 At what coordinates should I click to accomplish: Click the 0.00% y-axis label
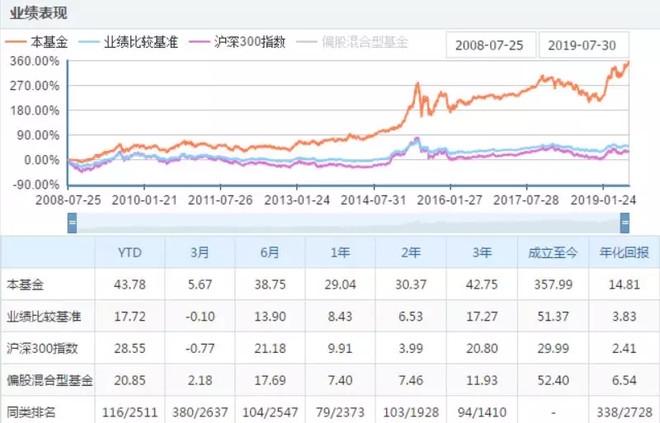click(42, 160)
